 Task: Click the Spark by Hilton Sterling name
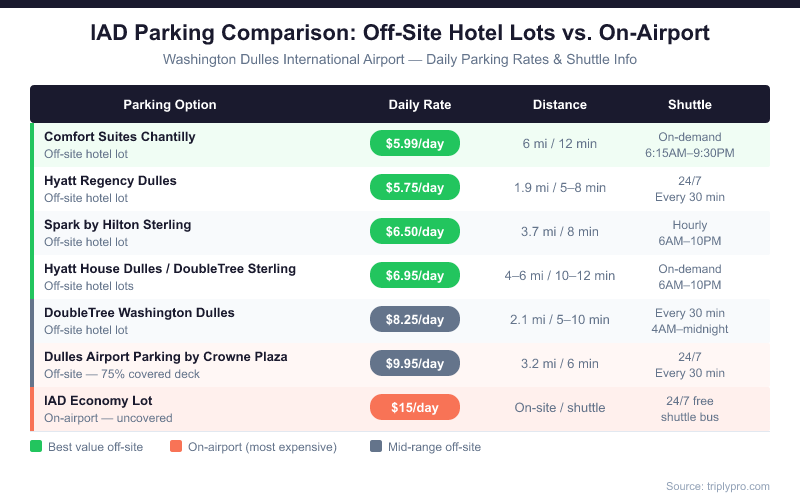(117, 225)
